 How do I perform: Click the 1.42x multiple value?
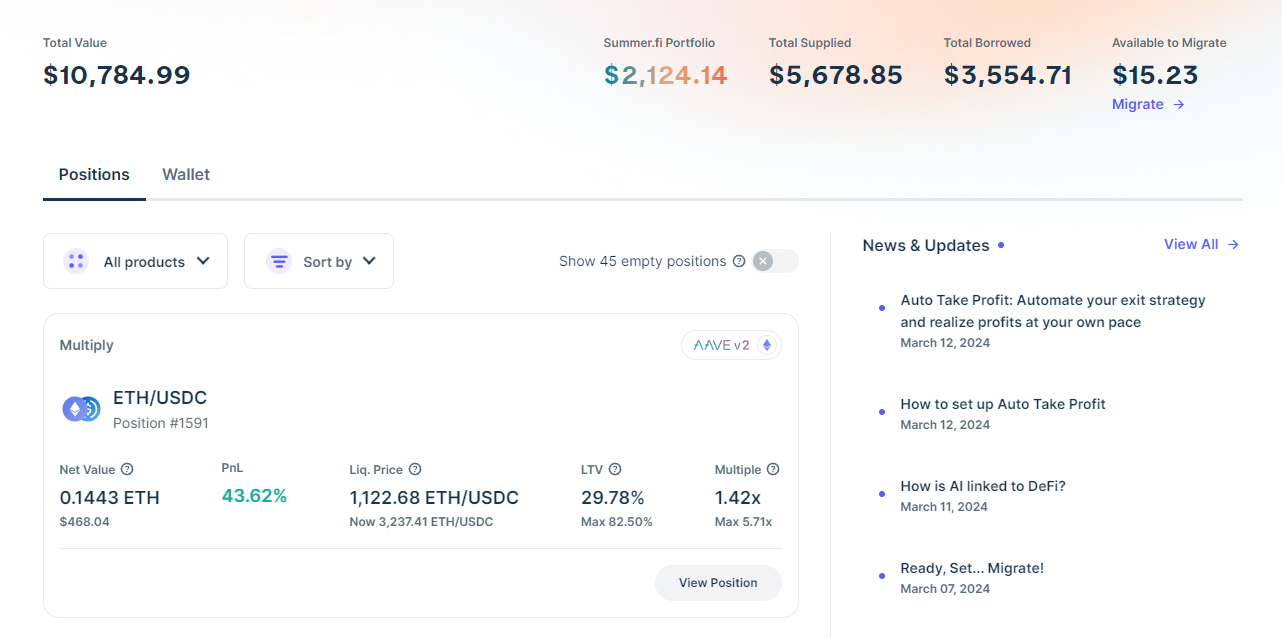tap(737, 498)
